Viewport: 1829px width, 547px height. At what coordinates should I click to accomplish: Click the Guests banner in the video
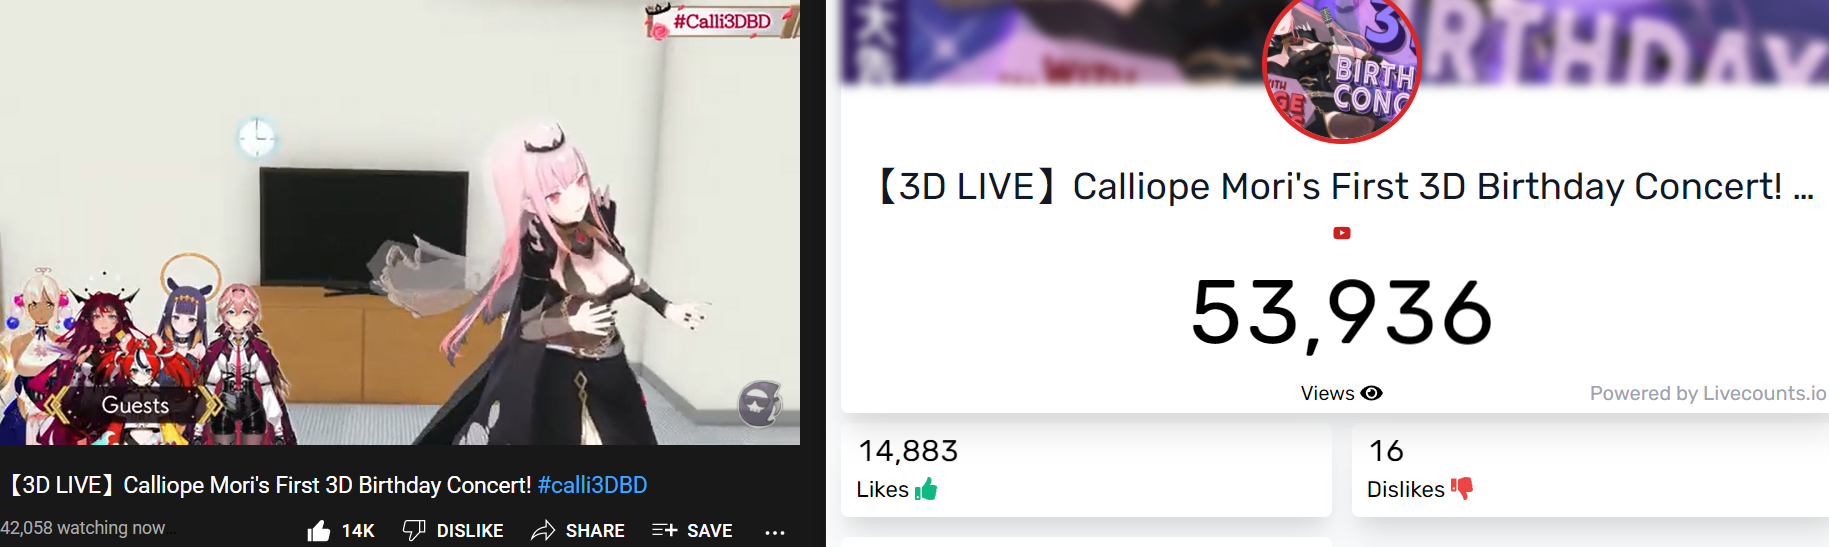(135, 405)
